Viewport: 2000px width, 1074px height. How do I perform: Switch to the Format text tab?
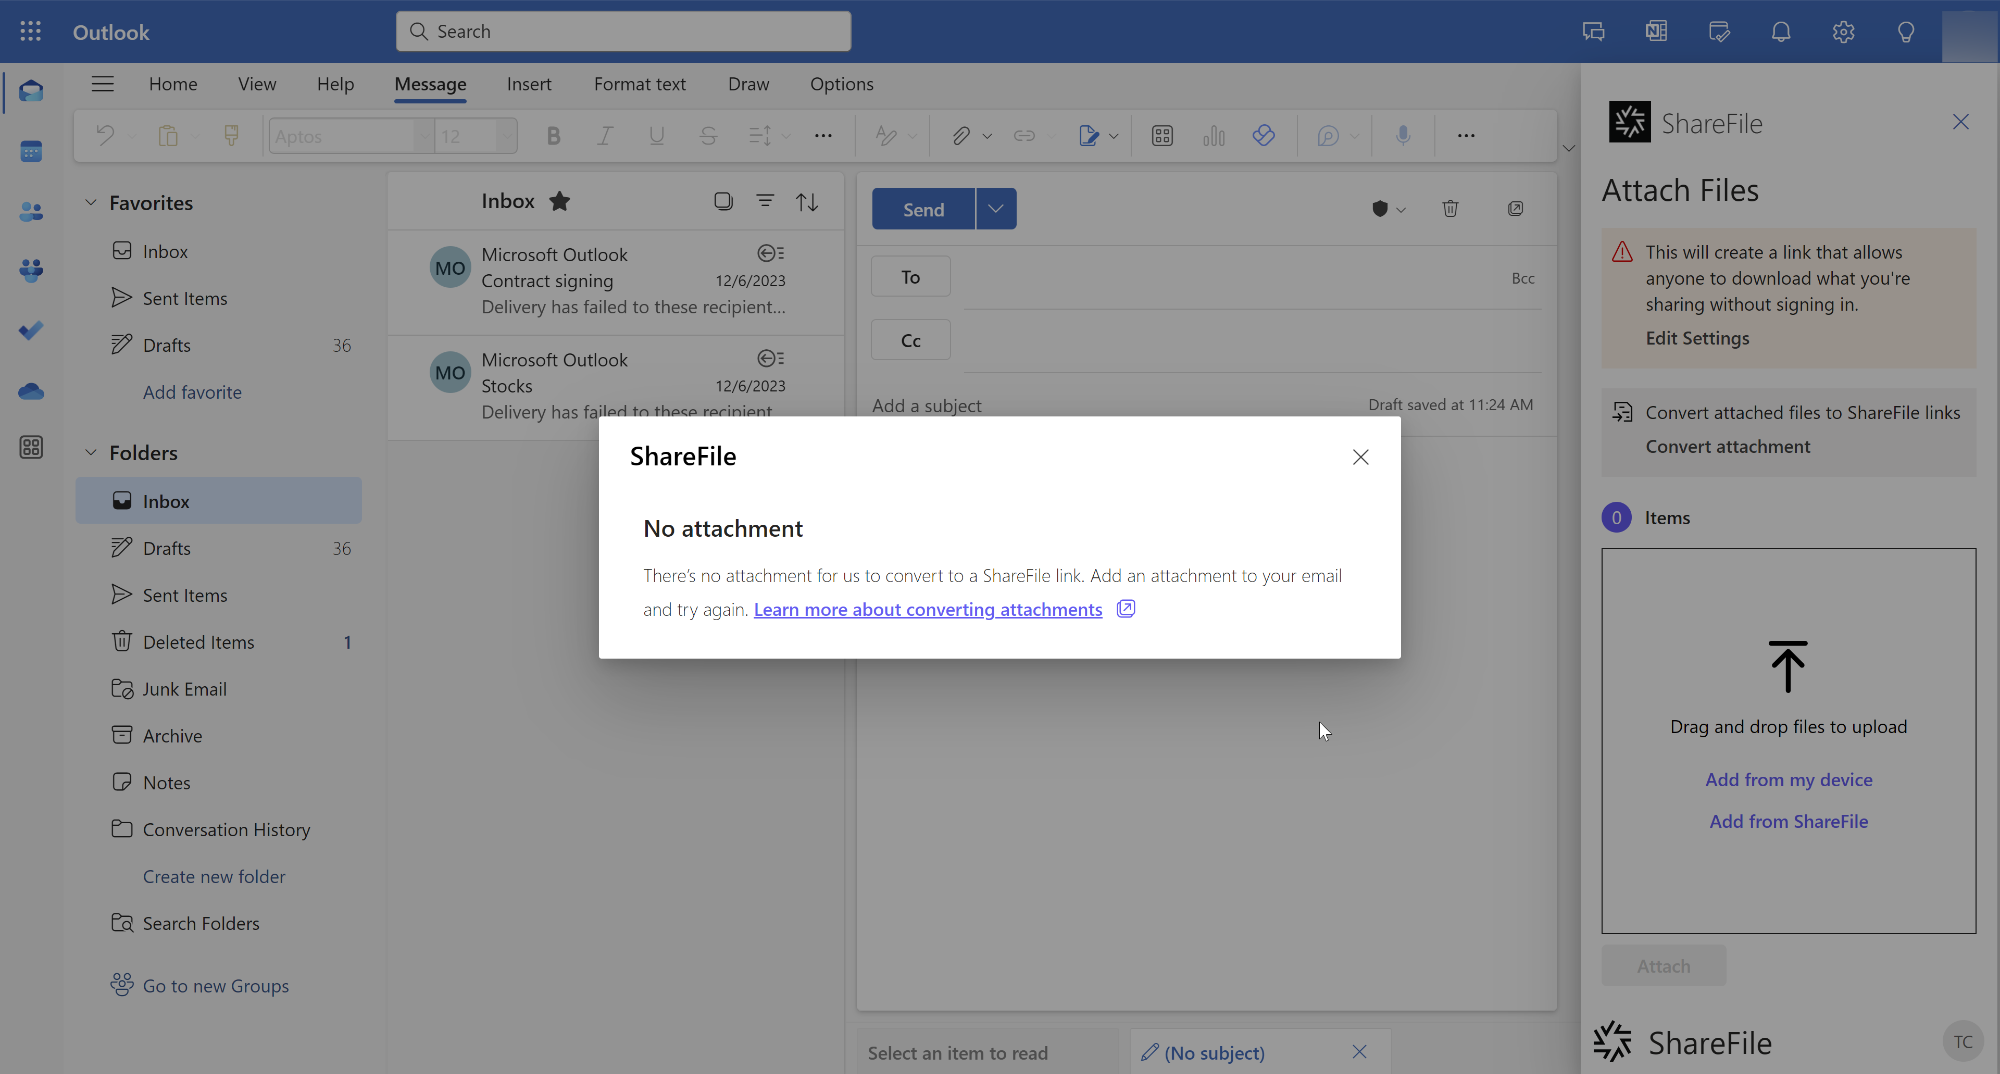[640, 84]
